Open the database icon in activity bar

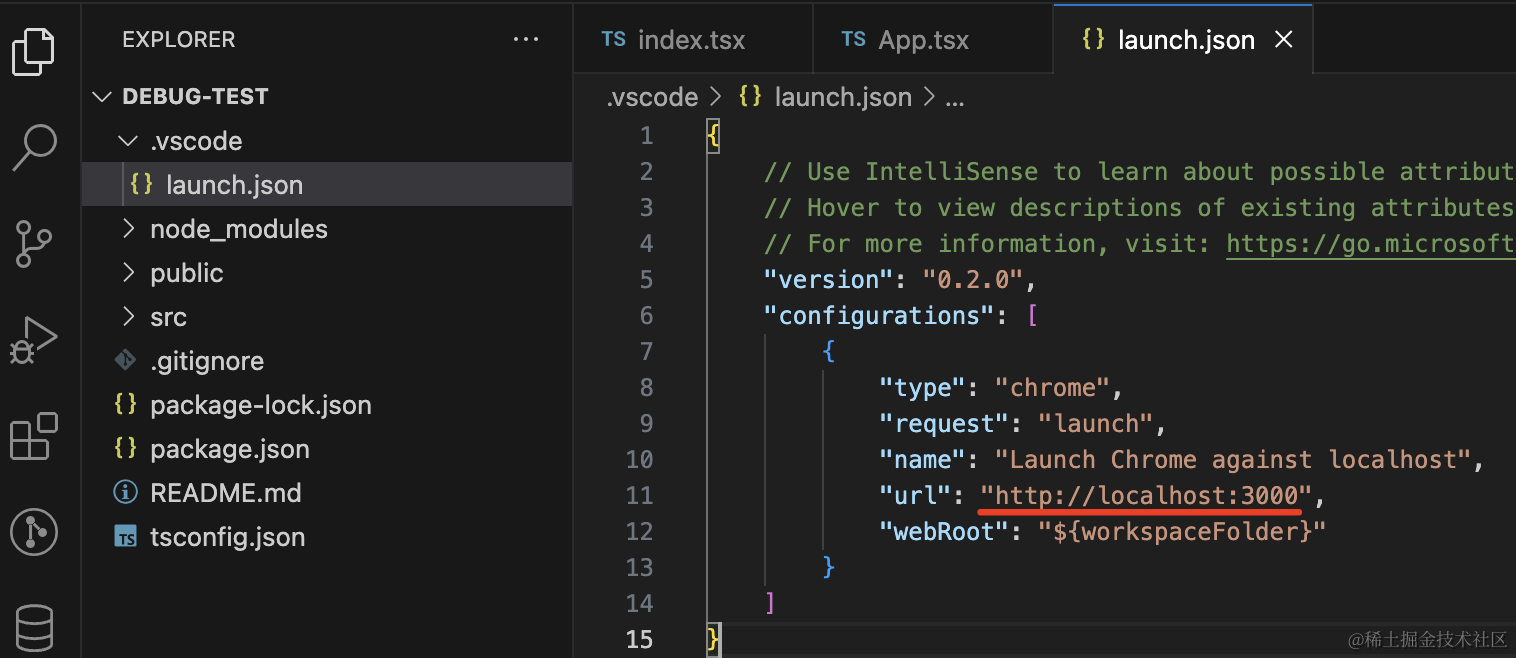33,627
